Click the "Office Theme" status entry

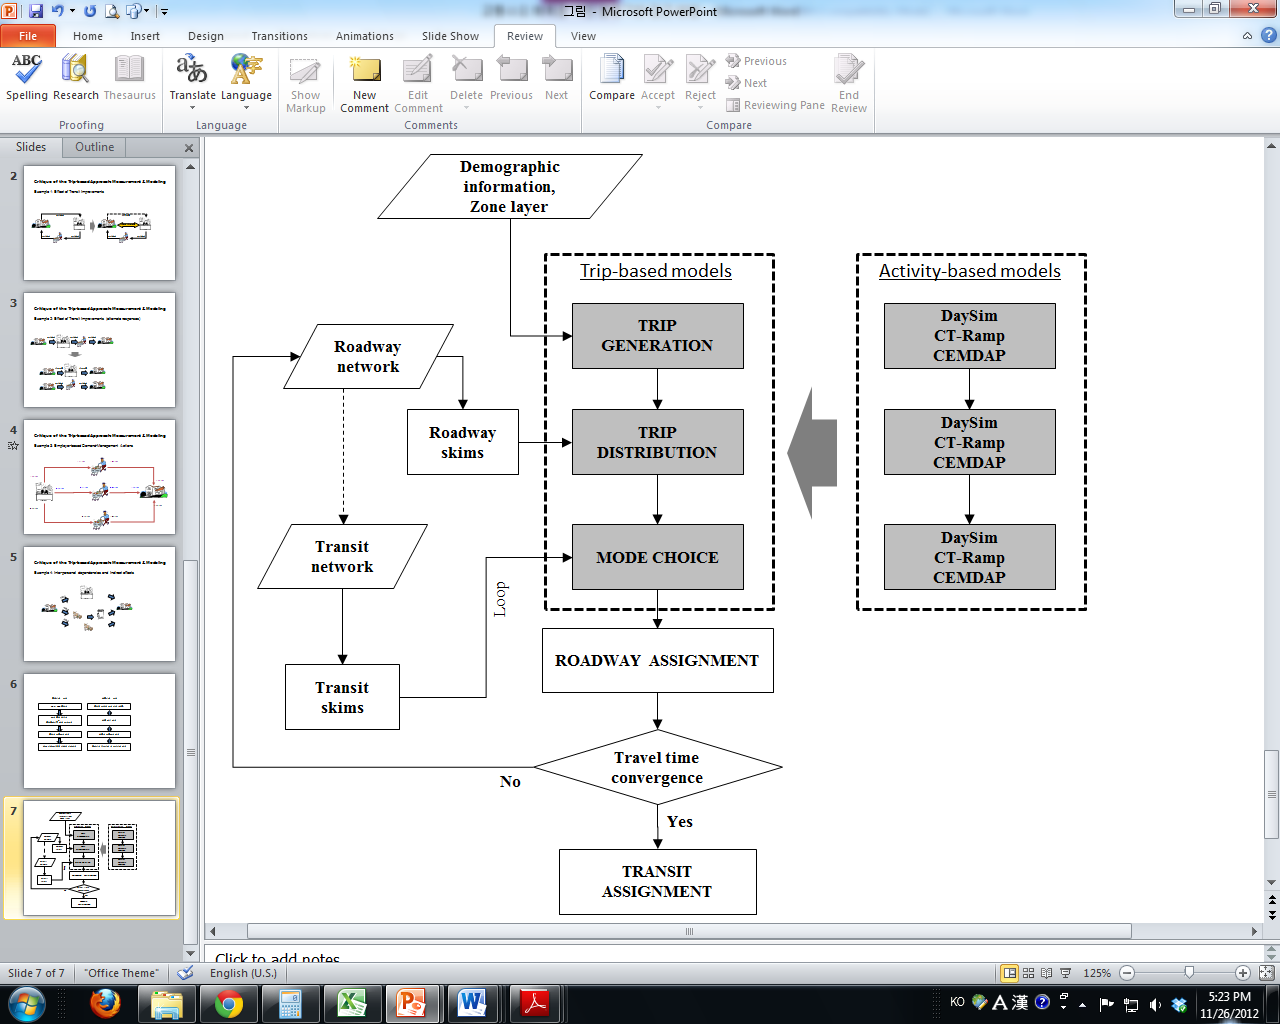pos(121,973)
